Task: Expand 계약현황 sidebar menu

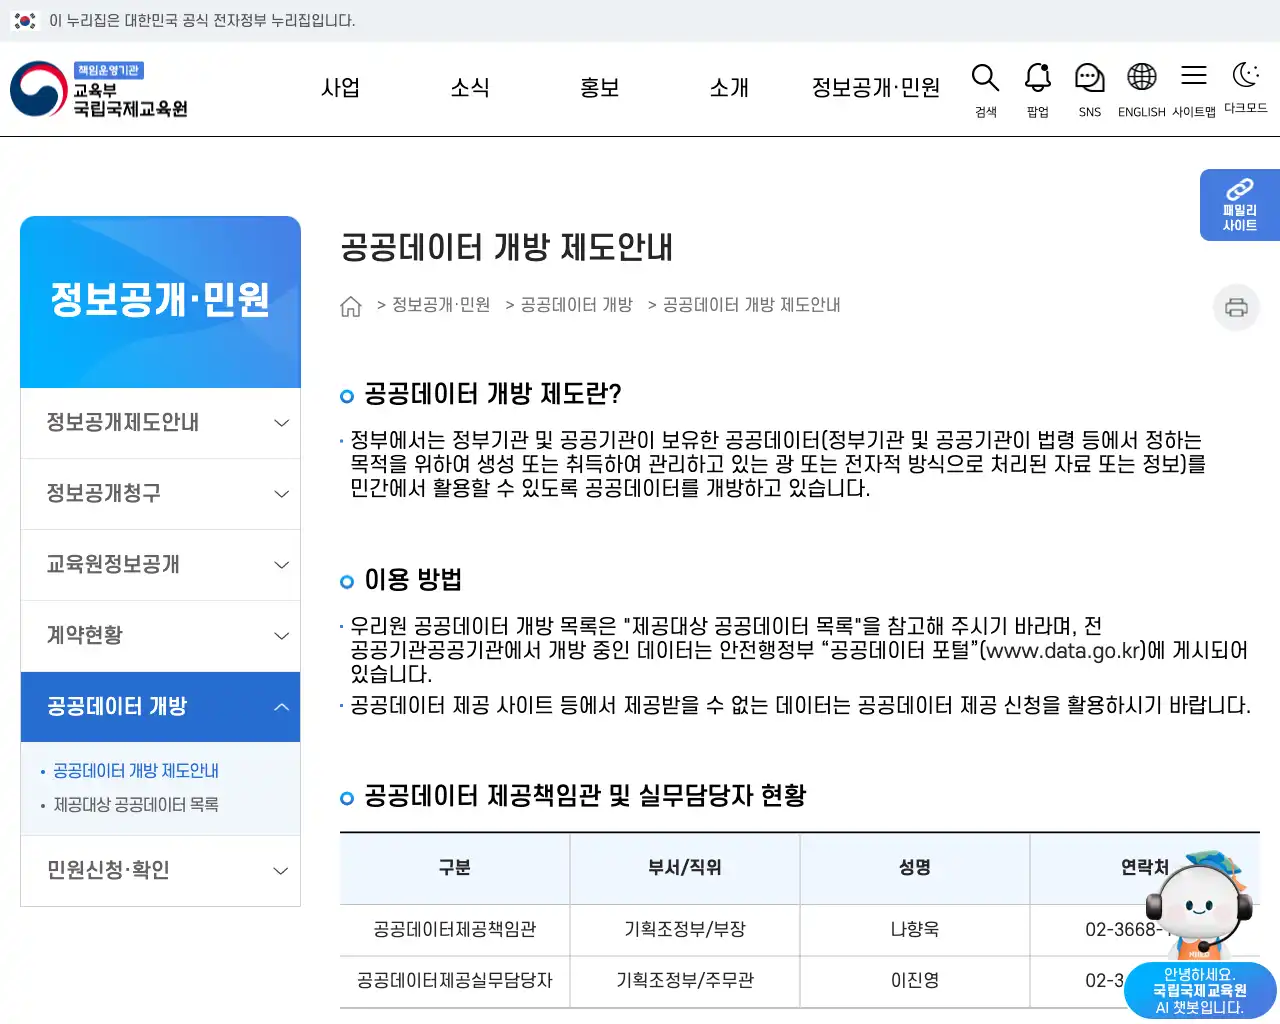Action: (x=160, y=636)
